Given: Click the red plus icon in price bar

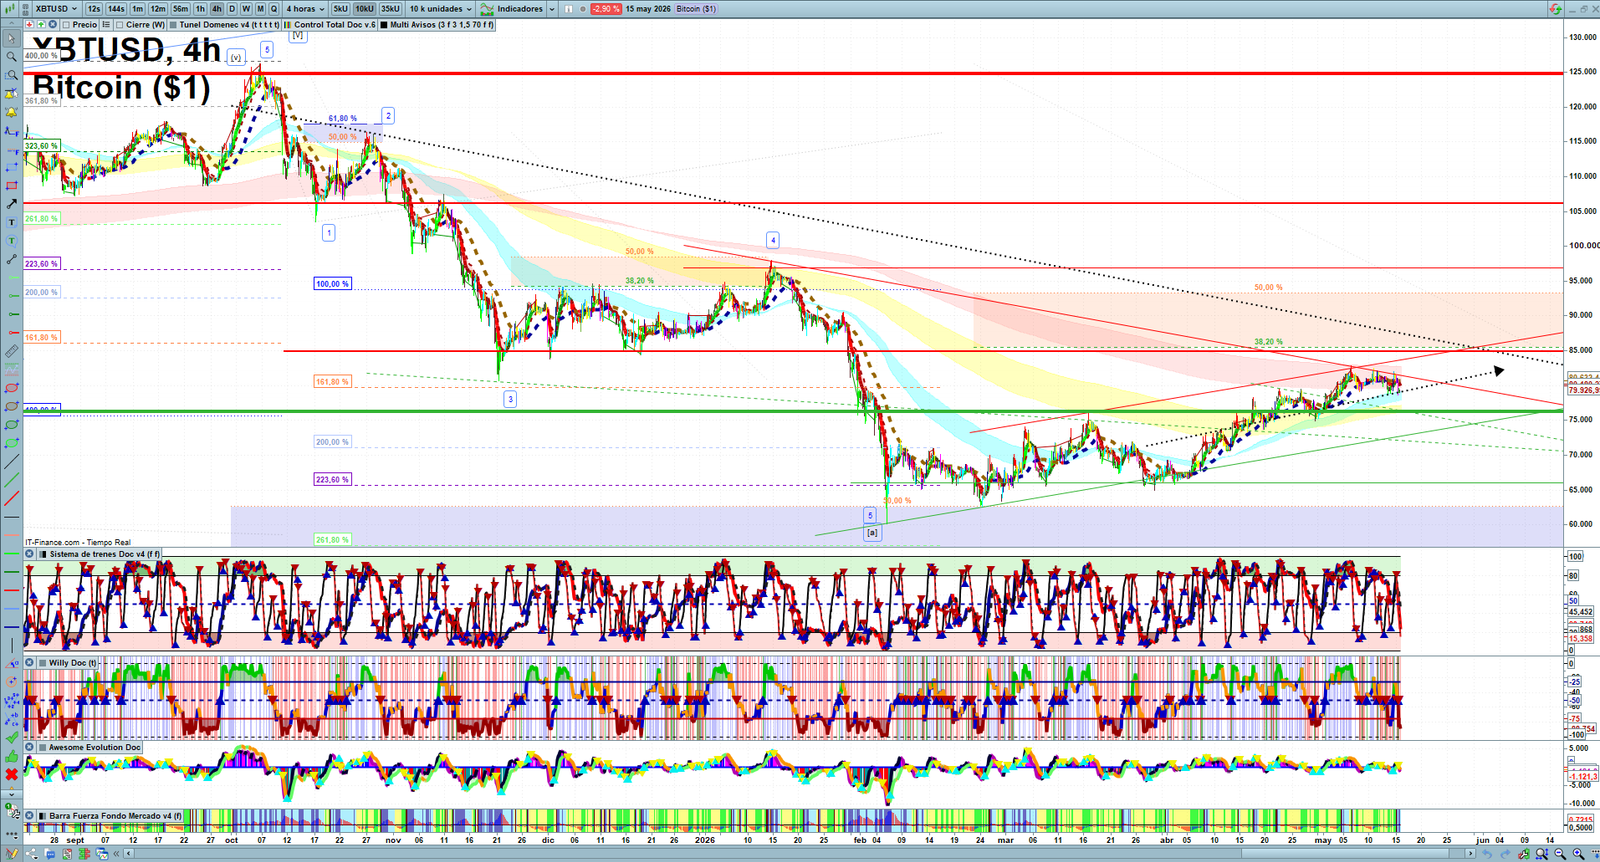Looking at the screenshot, I should [29, 24].
